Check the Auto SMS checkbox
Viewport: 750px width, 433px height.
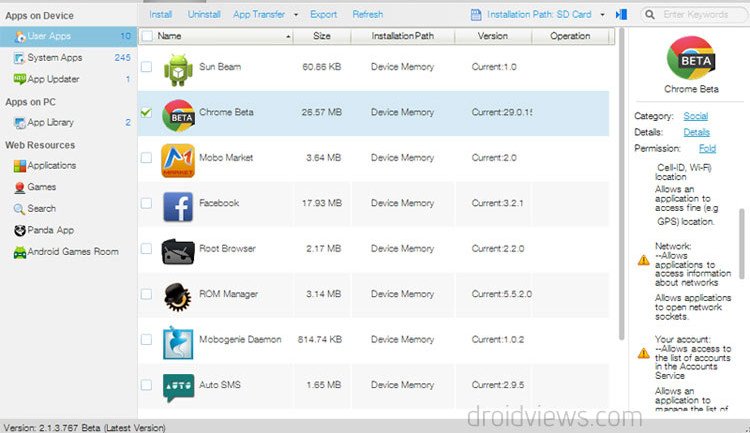(146, 385)
